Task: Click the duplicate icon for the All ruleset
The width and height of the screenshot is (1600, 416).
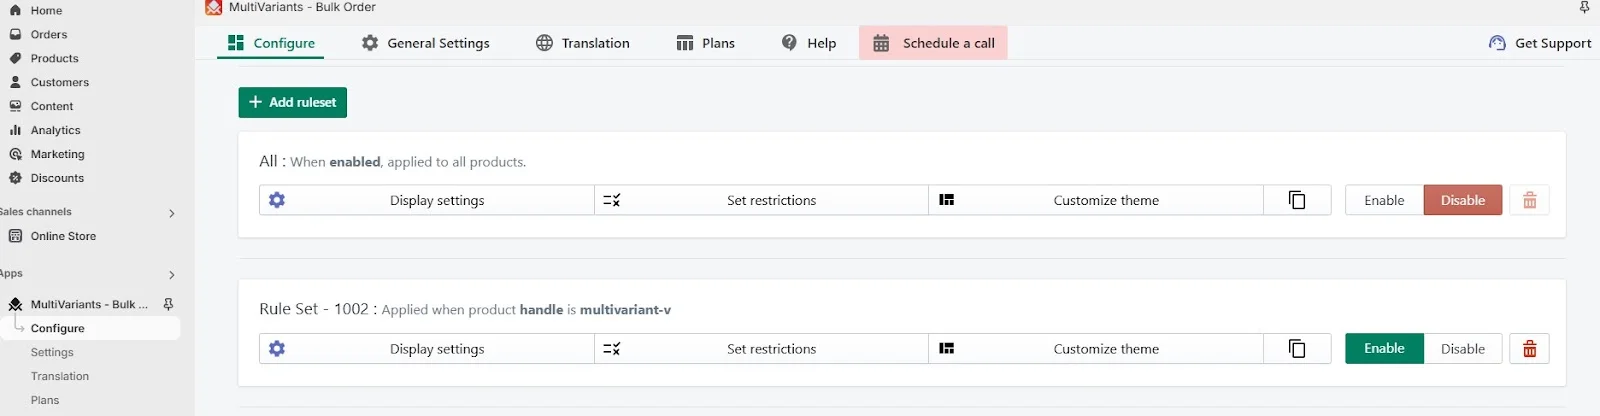Action: (x=1297, y=200)
